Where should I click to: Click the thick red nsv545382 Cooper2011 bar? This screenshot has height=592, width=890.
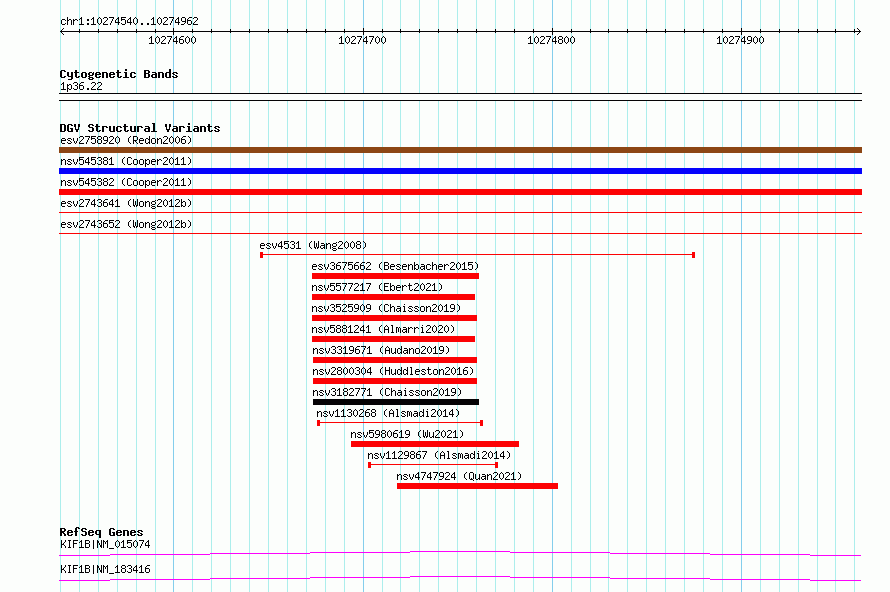(x=460, y=192)
